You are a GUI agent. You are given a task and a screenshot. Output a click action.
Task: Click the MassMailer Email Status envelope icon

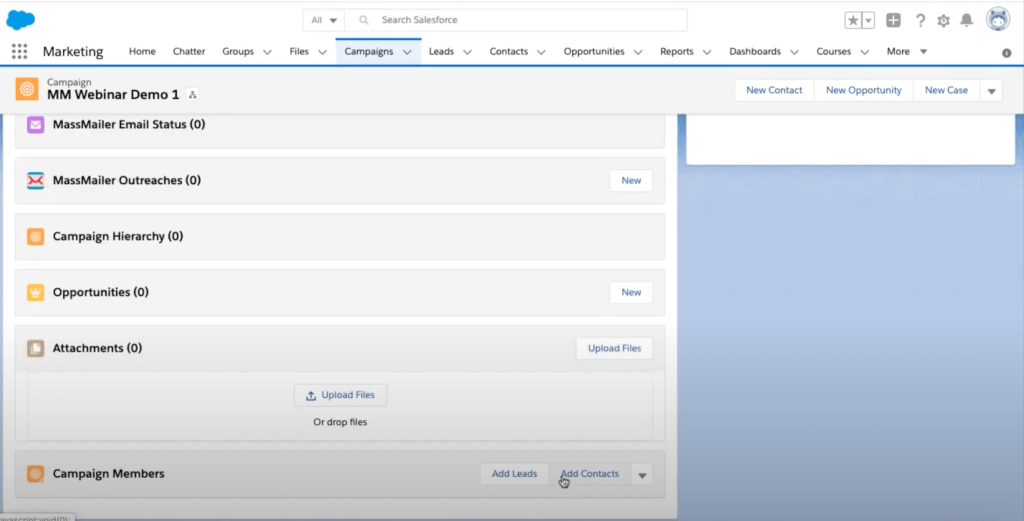(35, 124)
